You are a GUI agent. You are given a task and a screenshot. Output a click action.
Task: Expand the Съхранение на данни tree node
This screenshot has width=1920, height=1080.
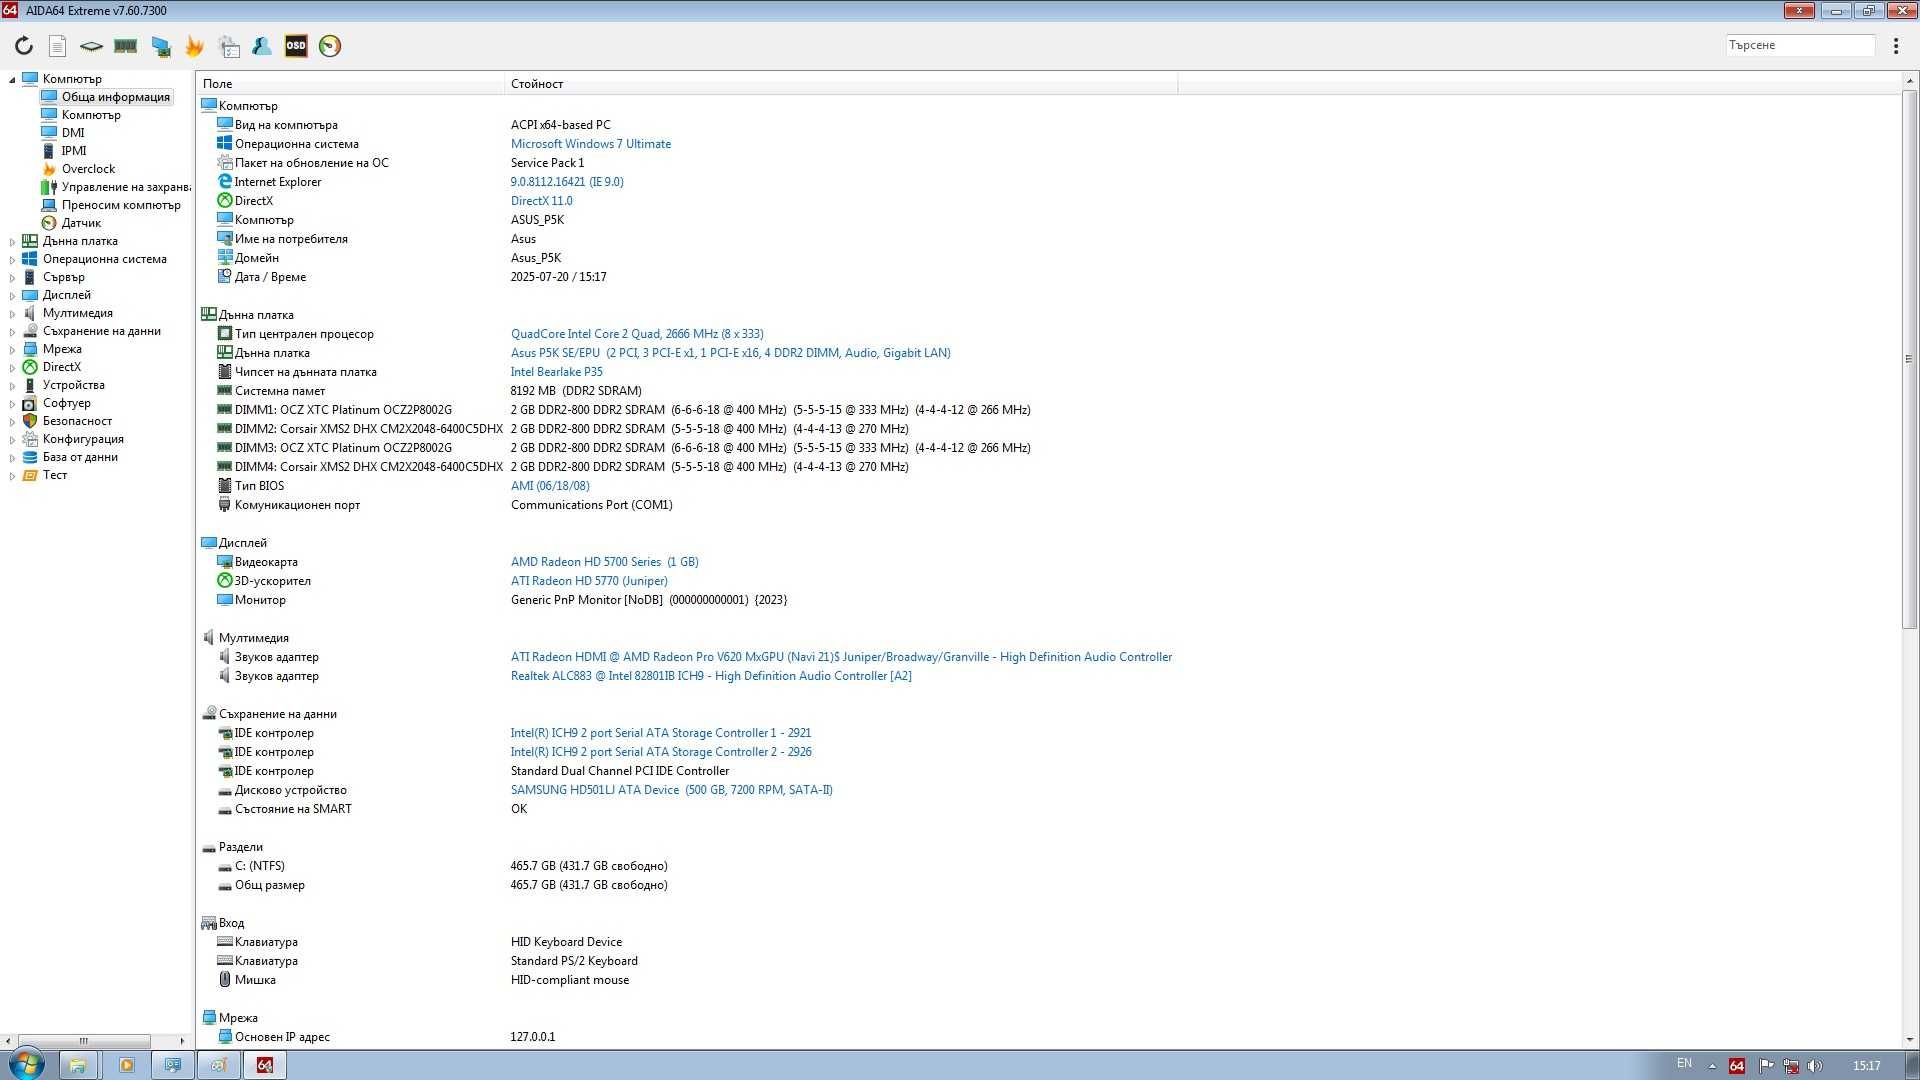(x=12, y=331)
